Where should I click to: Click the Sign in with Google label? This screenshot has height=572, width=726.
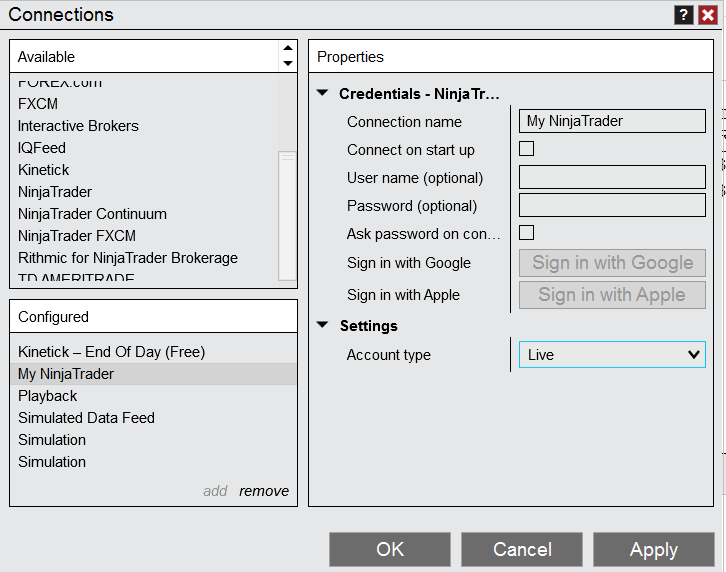tap(409, 263)
